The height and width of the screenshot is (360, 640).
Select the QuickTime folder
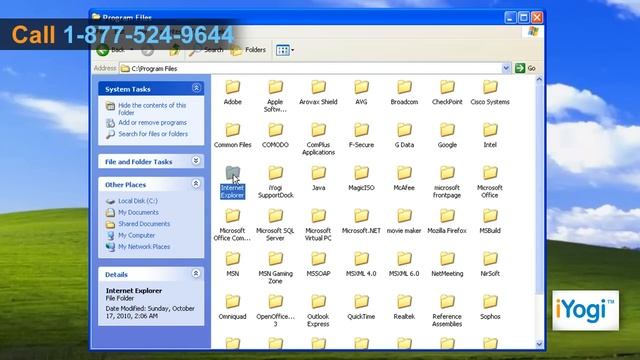point(361,307)
